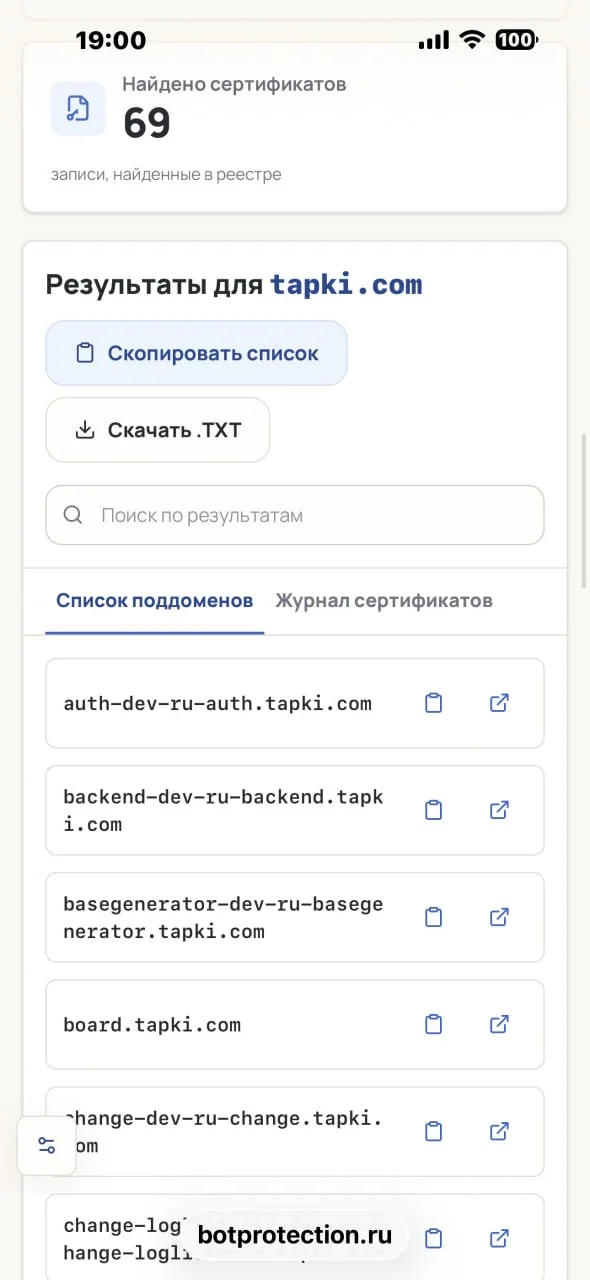Click the Скопировать список button
Screen dimensions: 590x1280
coord(196,353)
